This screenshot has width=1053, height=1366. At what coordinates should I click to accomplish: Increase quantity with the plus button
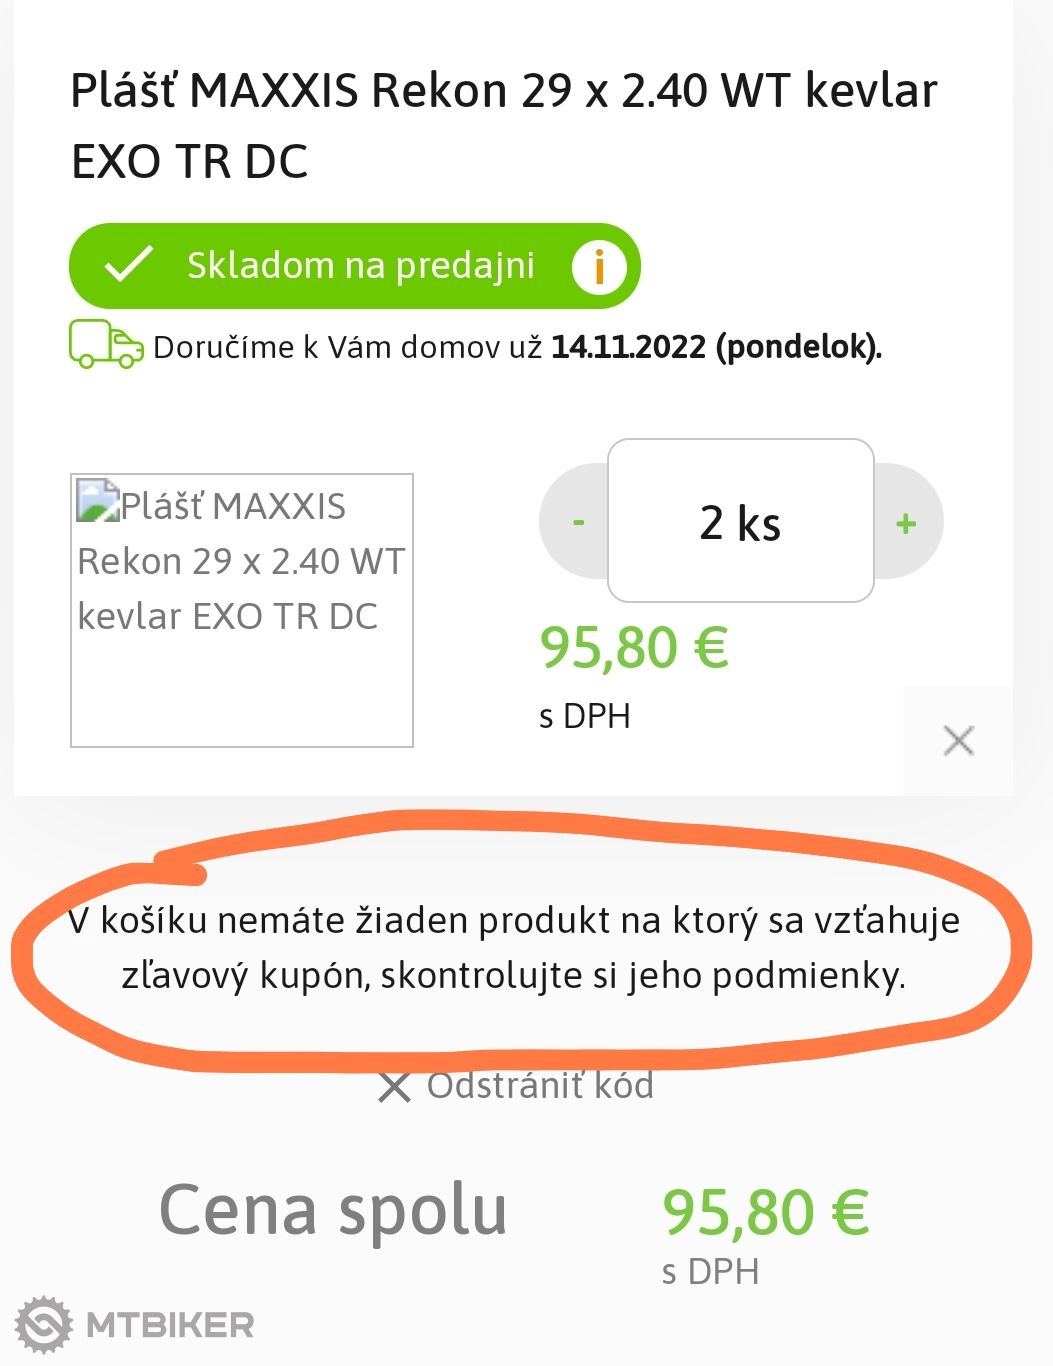pos(906,522)
